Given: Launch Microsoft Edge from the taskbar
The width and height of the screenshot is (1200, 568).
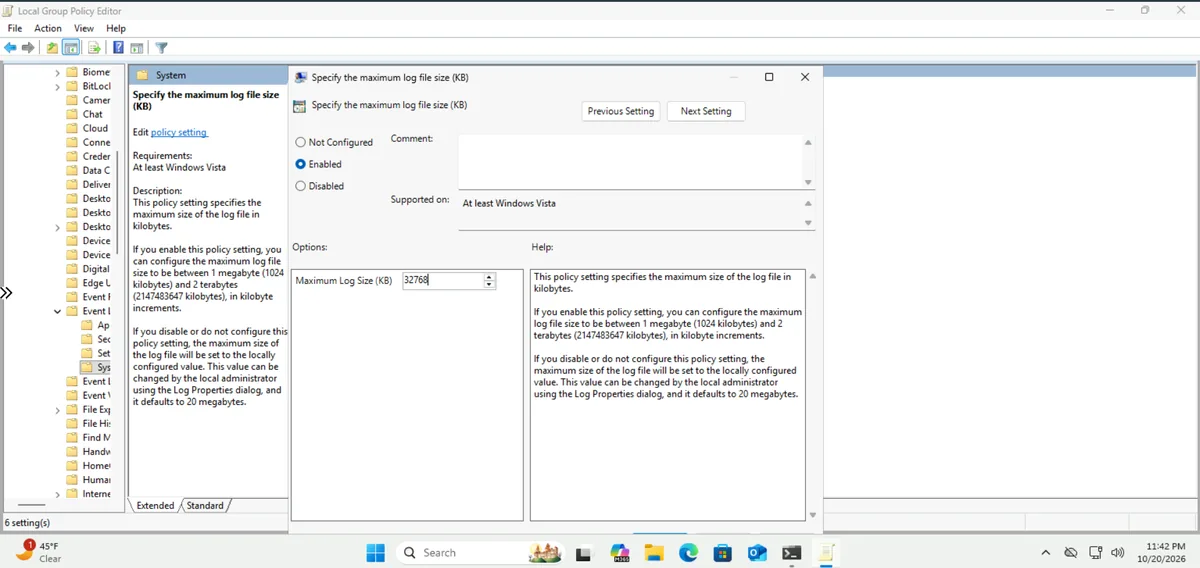Looking at the screenshot, I should [x=688, y=552].
